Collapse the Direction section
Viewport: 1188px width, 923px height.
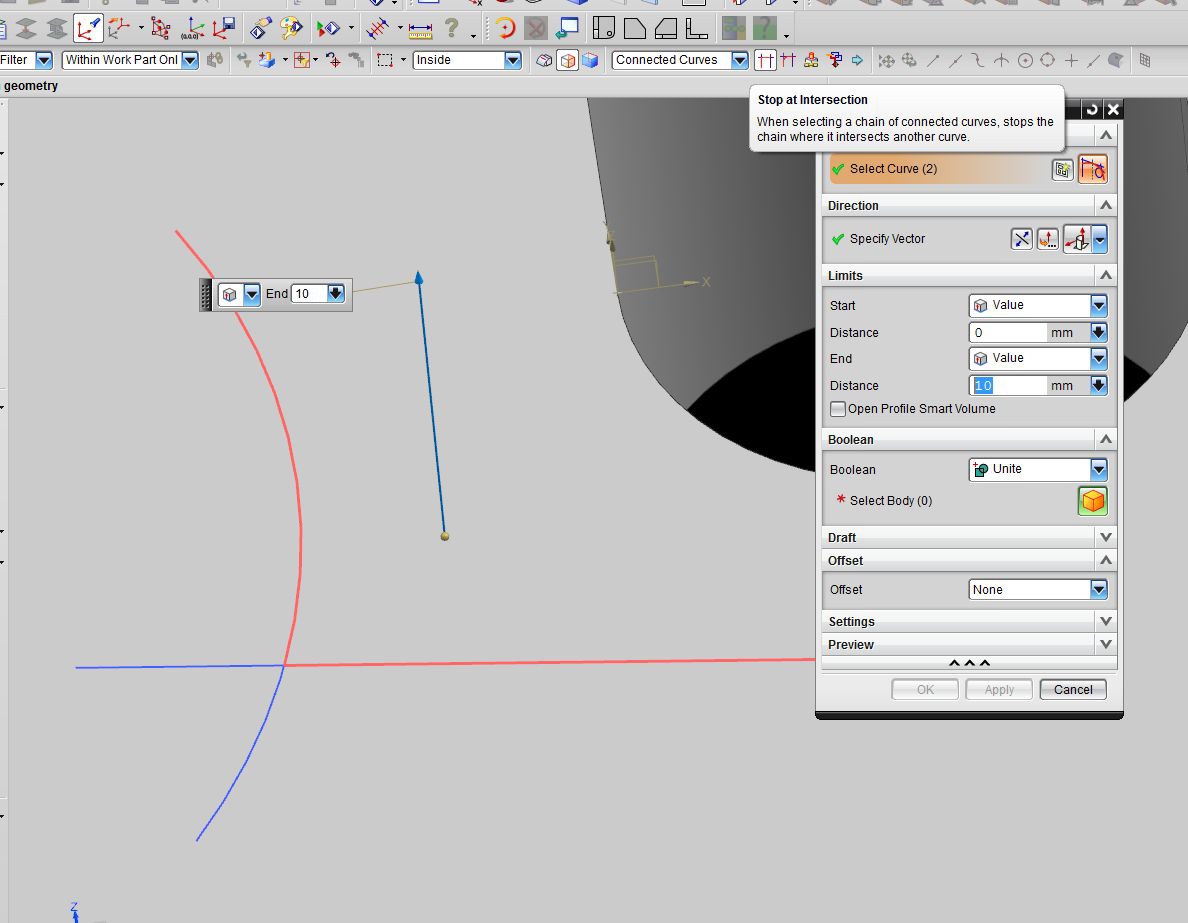tap(1105, 205)
